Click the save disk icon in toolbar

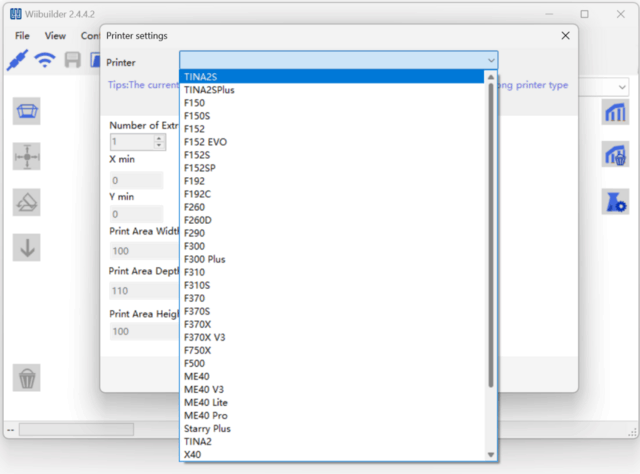click(73, 59)
